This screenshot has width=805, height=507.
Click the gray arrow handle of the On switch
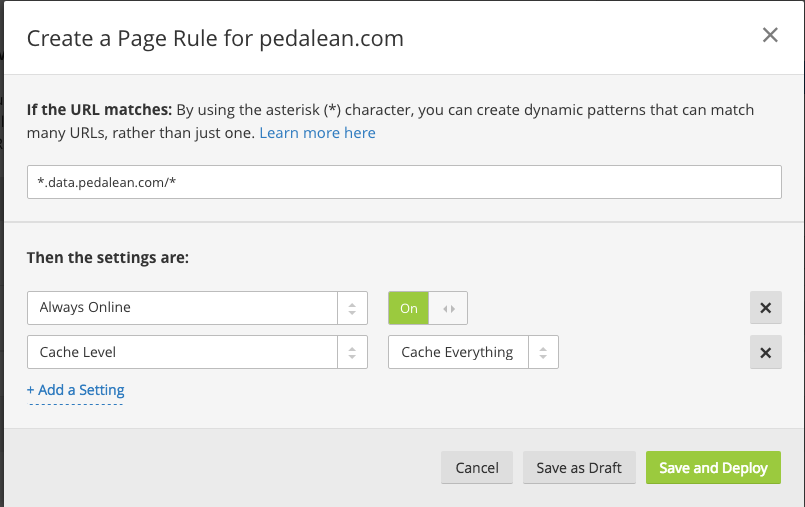click(448, 308)
